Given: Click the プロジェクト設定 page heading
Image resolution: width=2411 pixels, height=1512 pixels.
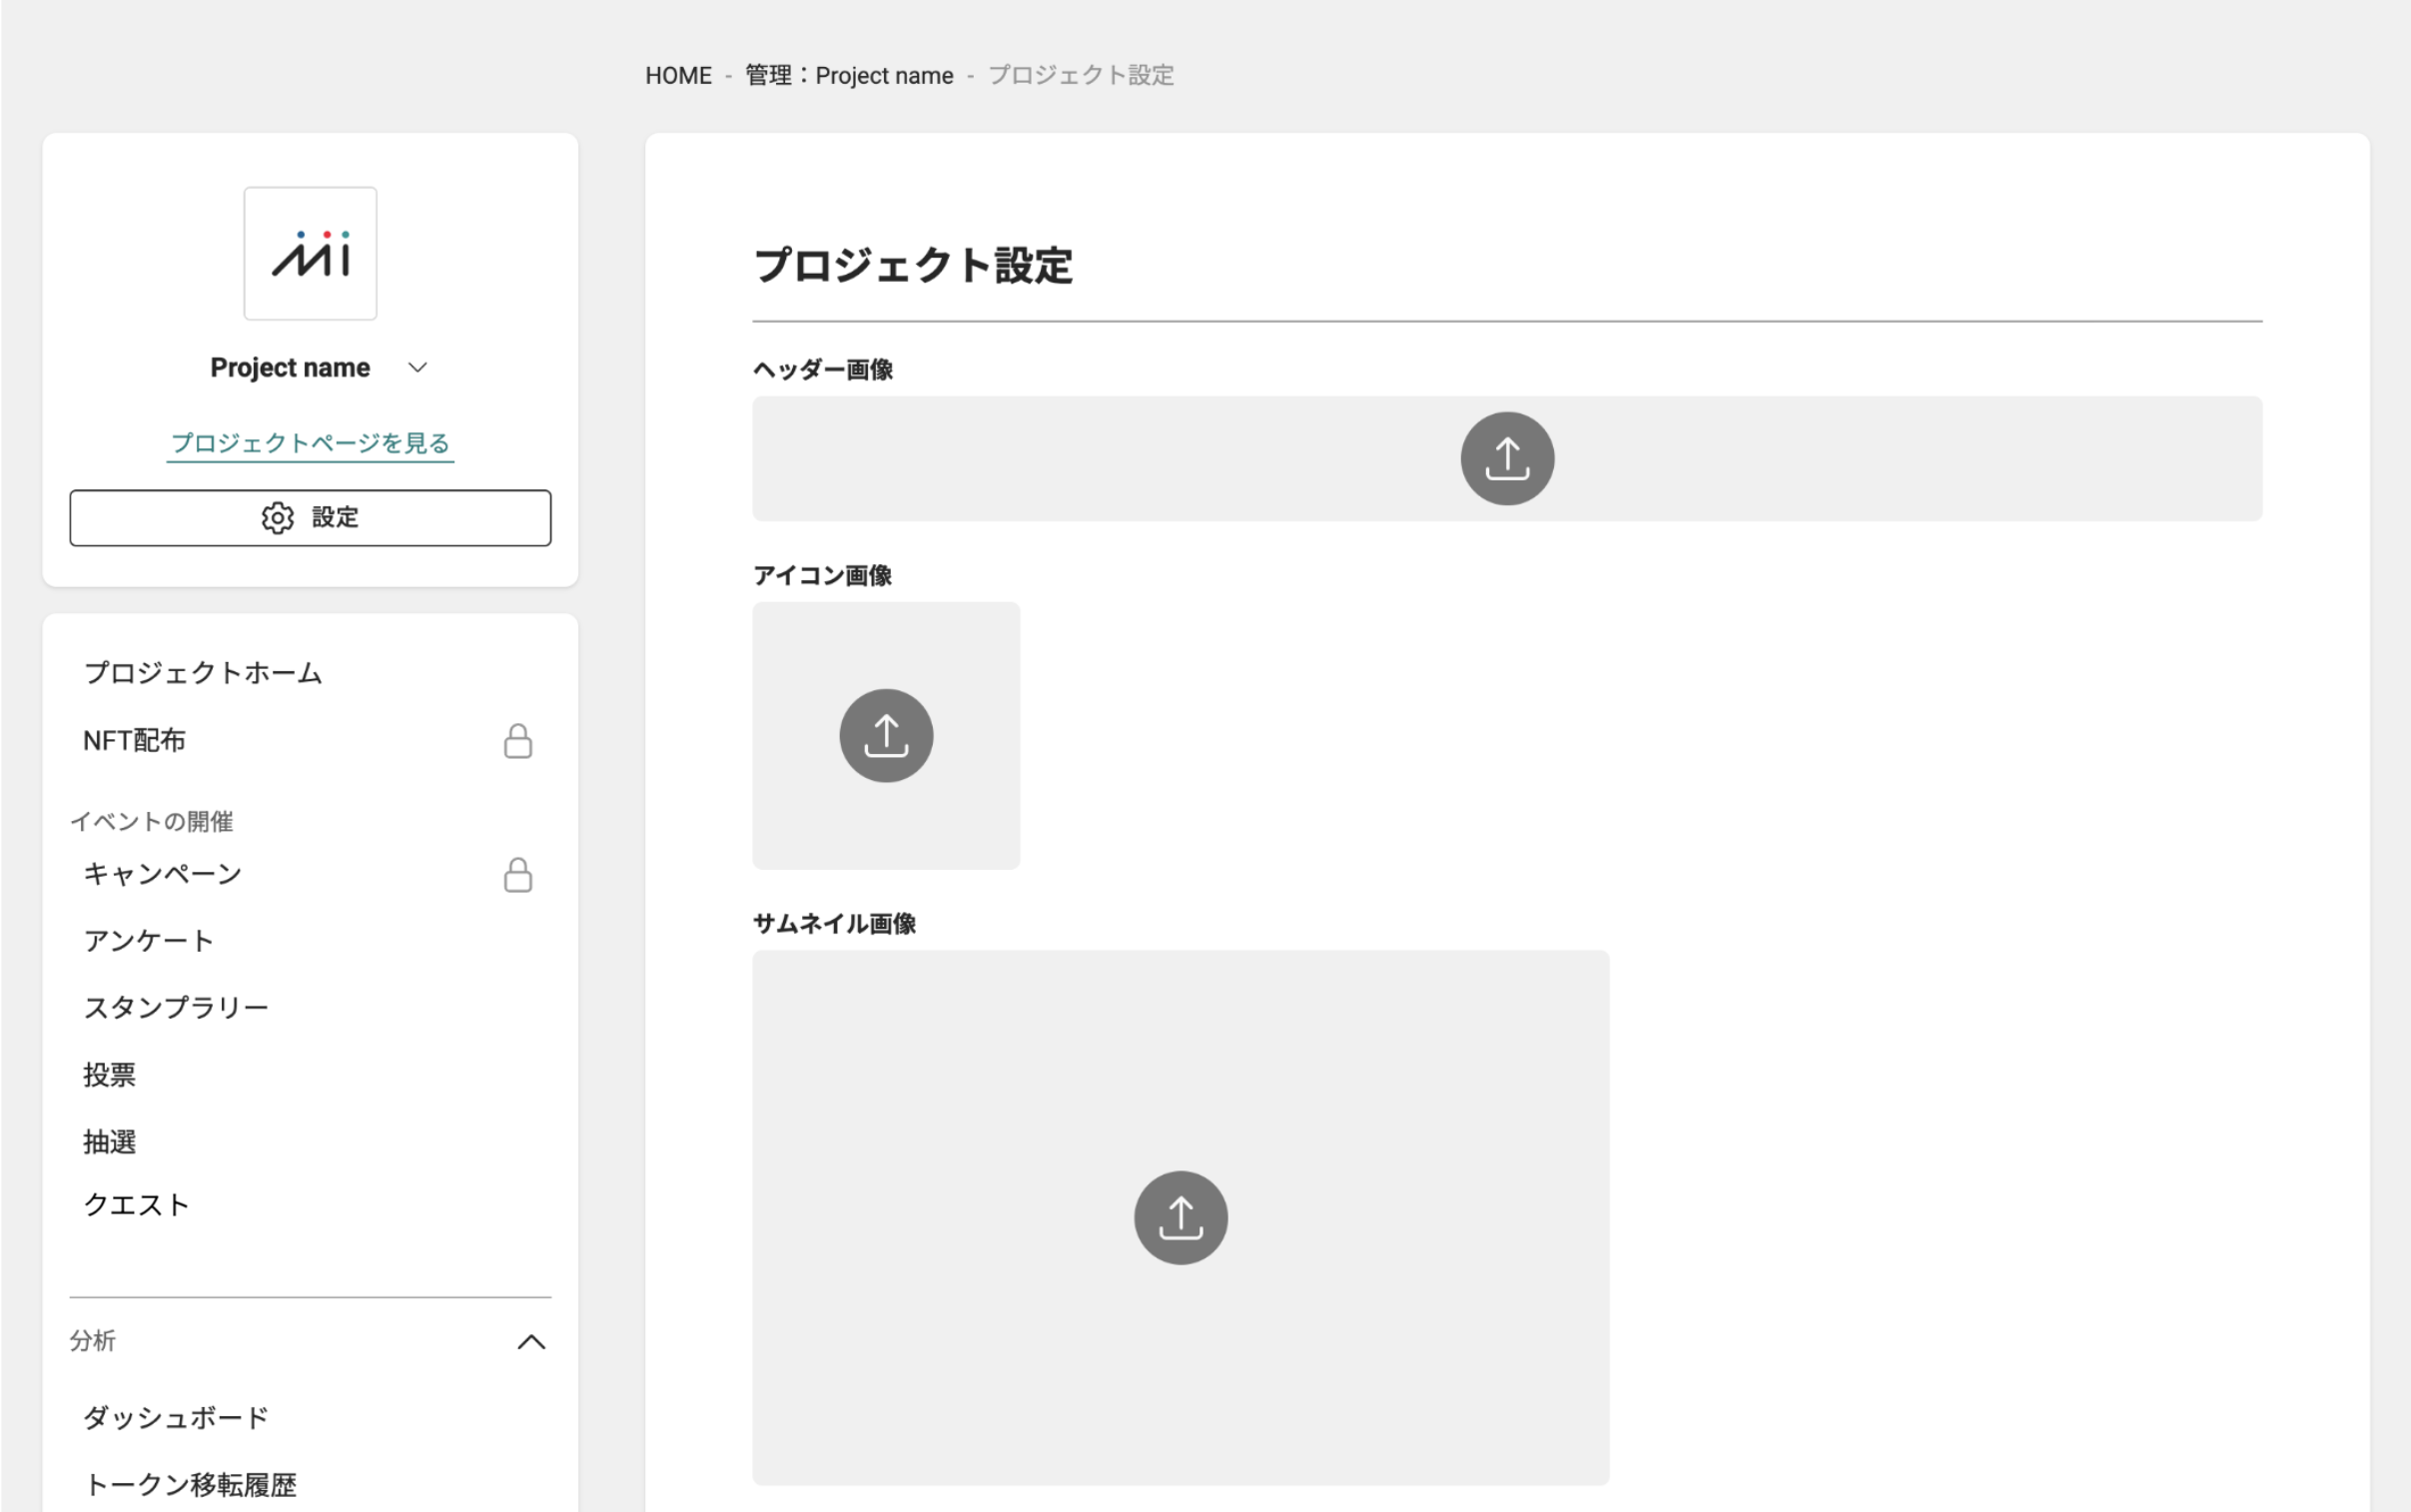Looking at the screenshot, I should tap(912, 265).
